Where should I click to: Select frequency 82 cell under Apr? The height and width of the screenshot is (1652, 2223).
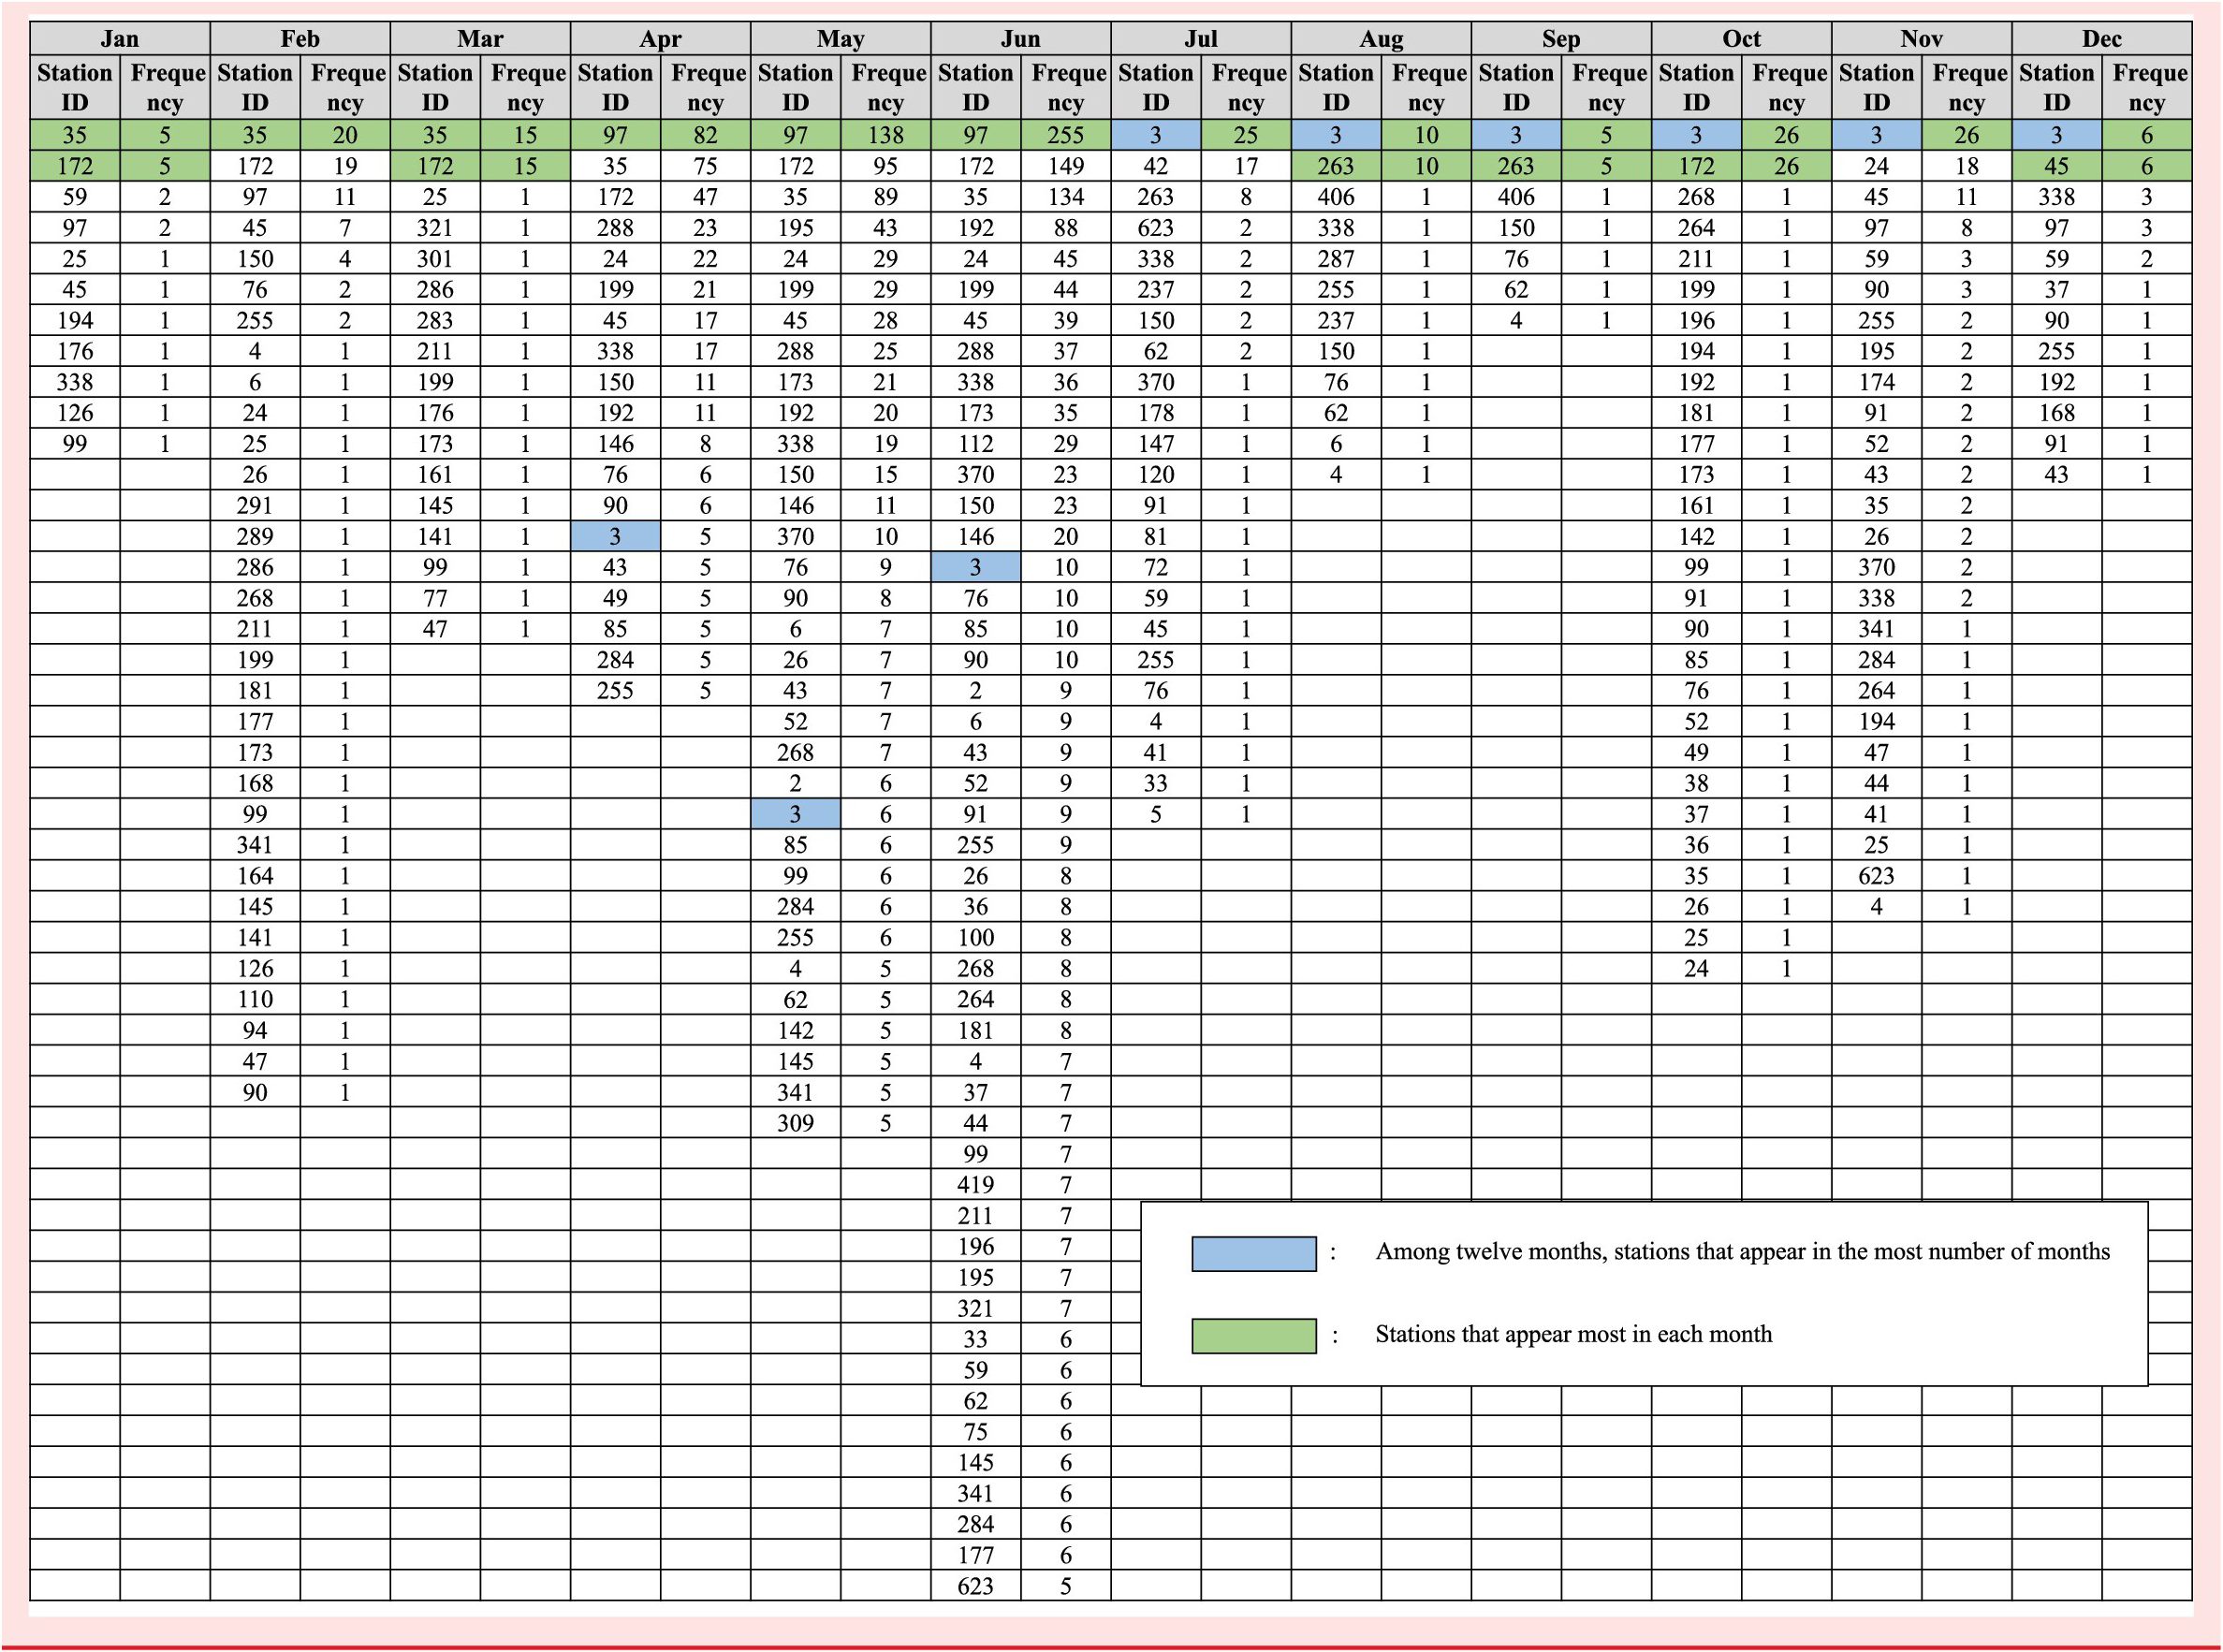tap(705, 135)
